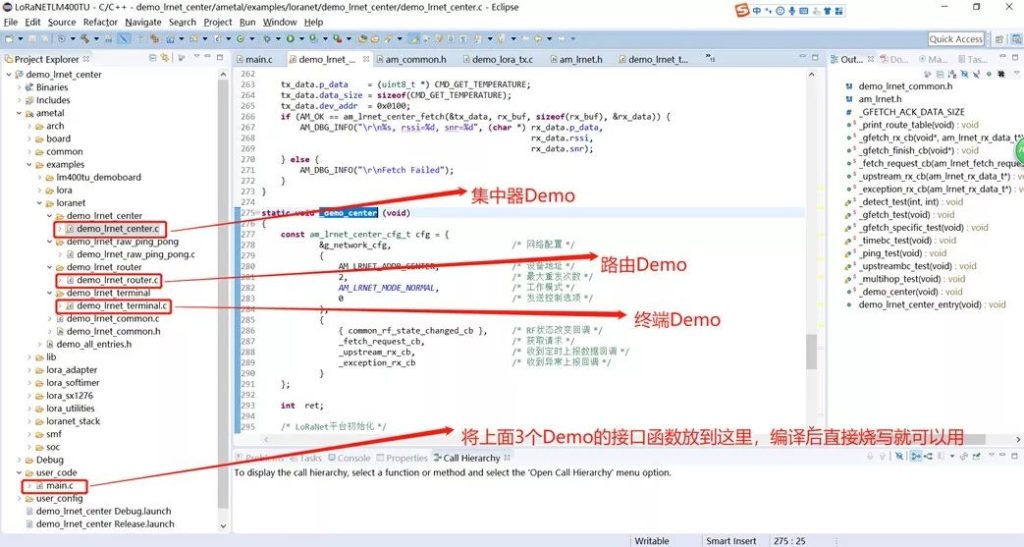1024x547 pixels.
Task: Maximize the editor area
Action: pyautogui.click(x=815, y=57)
